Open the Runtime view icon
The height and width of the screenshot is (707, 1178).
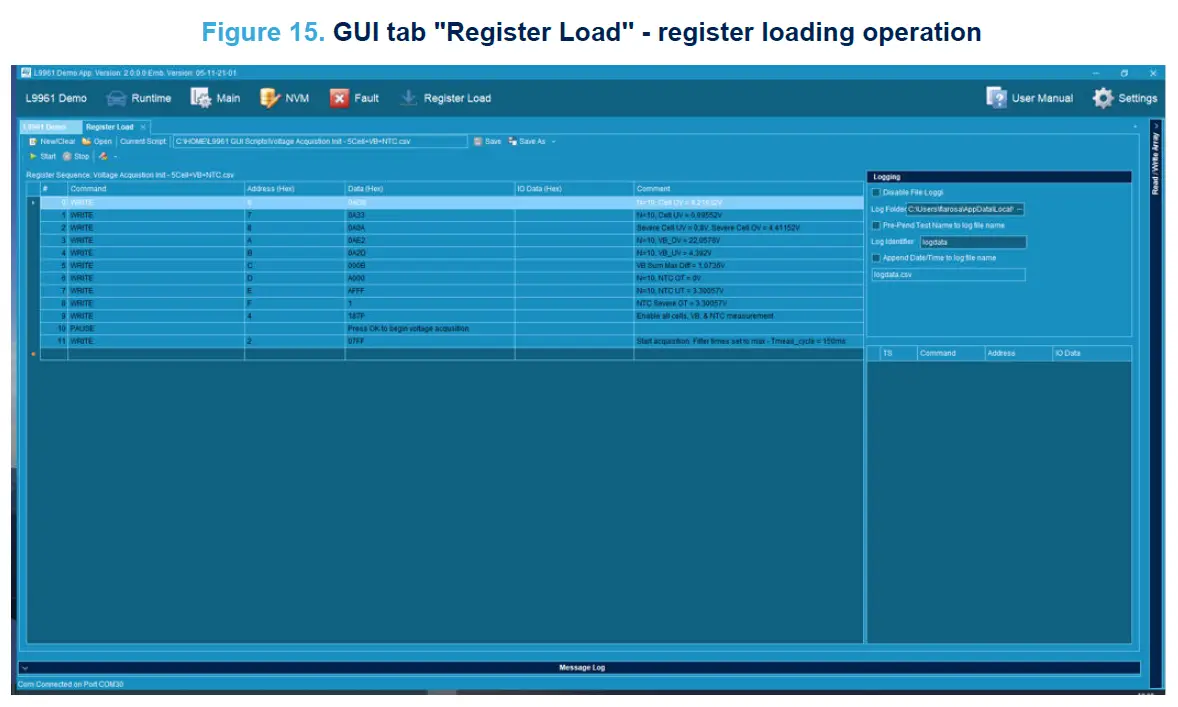coord(116,98)
